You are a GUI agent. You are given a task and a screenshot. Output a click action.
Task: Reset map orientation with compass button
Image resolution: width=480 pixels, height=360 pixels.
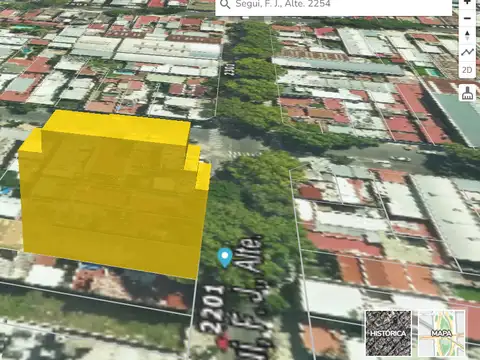[467, 36]
